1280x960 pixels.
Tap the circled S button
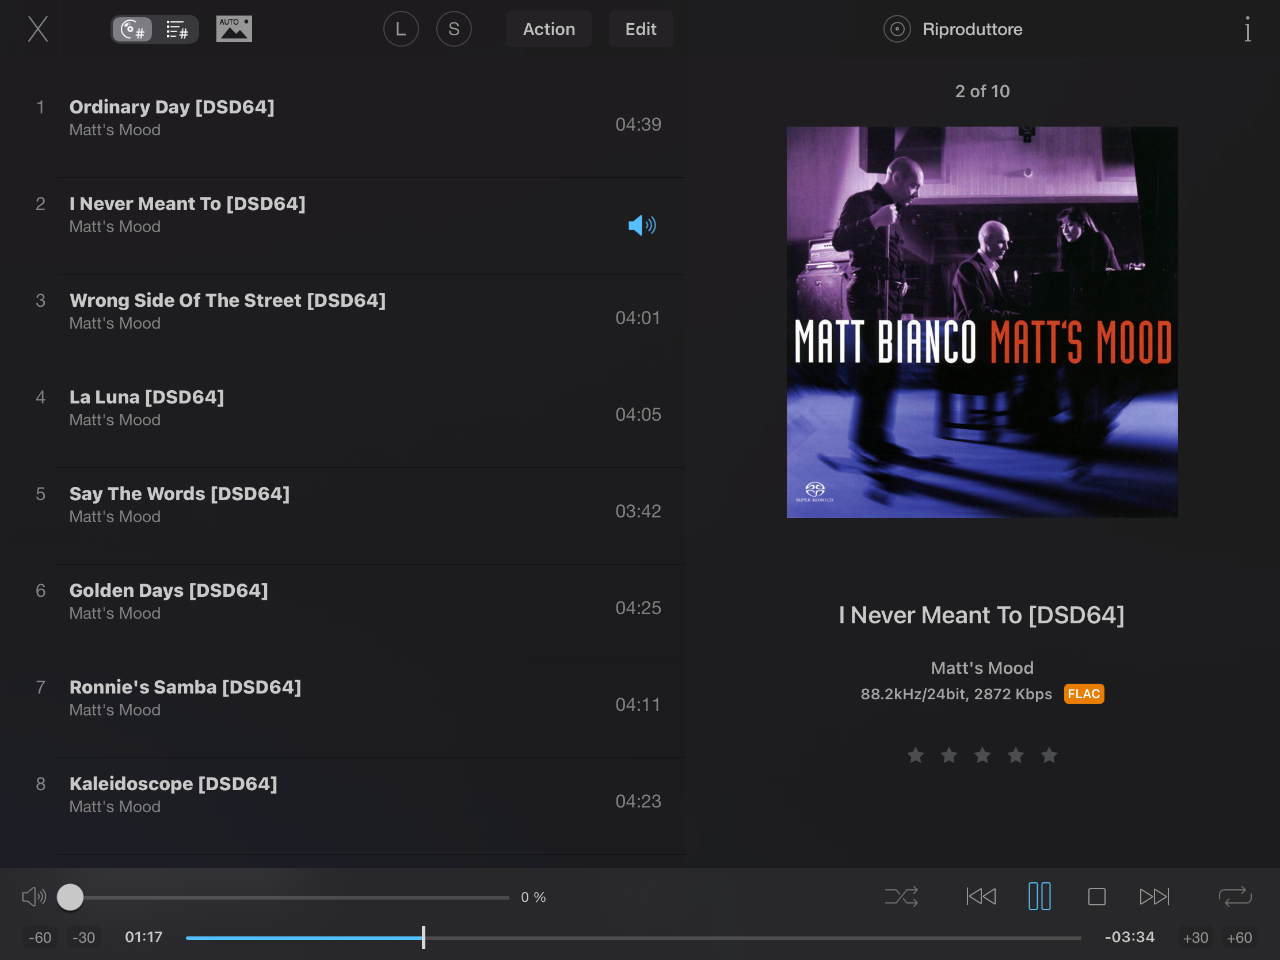[x=454, y=29]
